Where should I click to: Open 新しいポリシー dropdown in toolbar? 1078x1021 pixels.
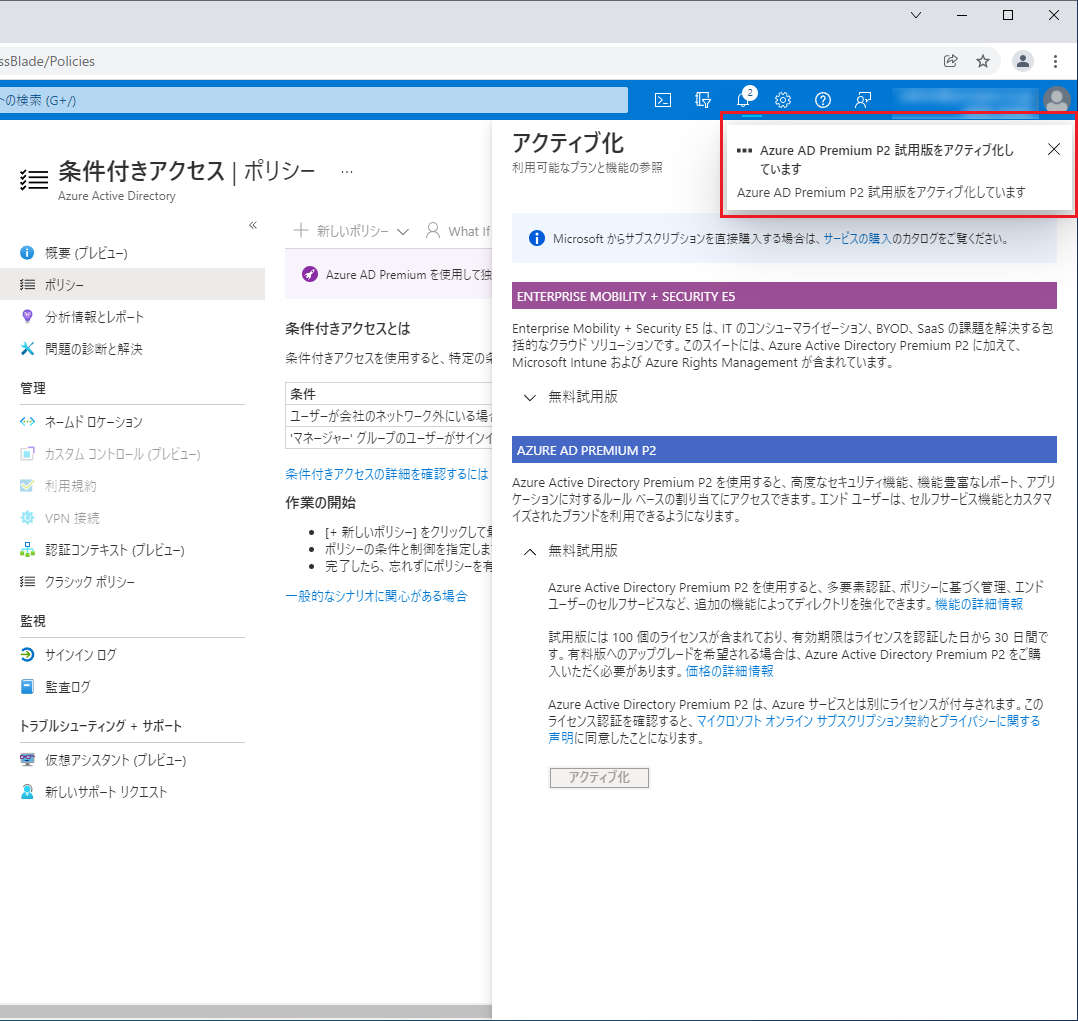351,231
